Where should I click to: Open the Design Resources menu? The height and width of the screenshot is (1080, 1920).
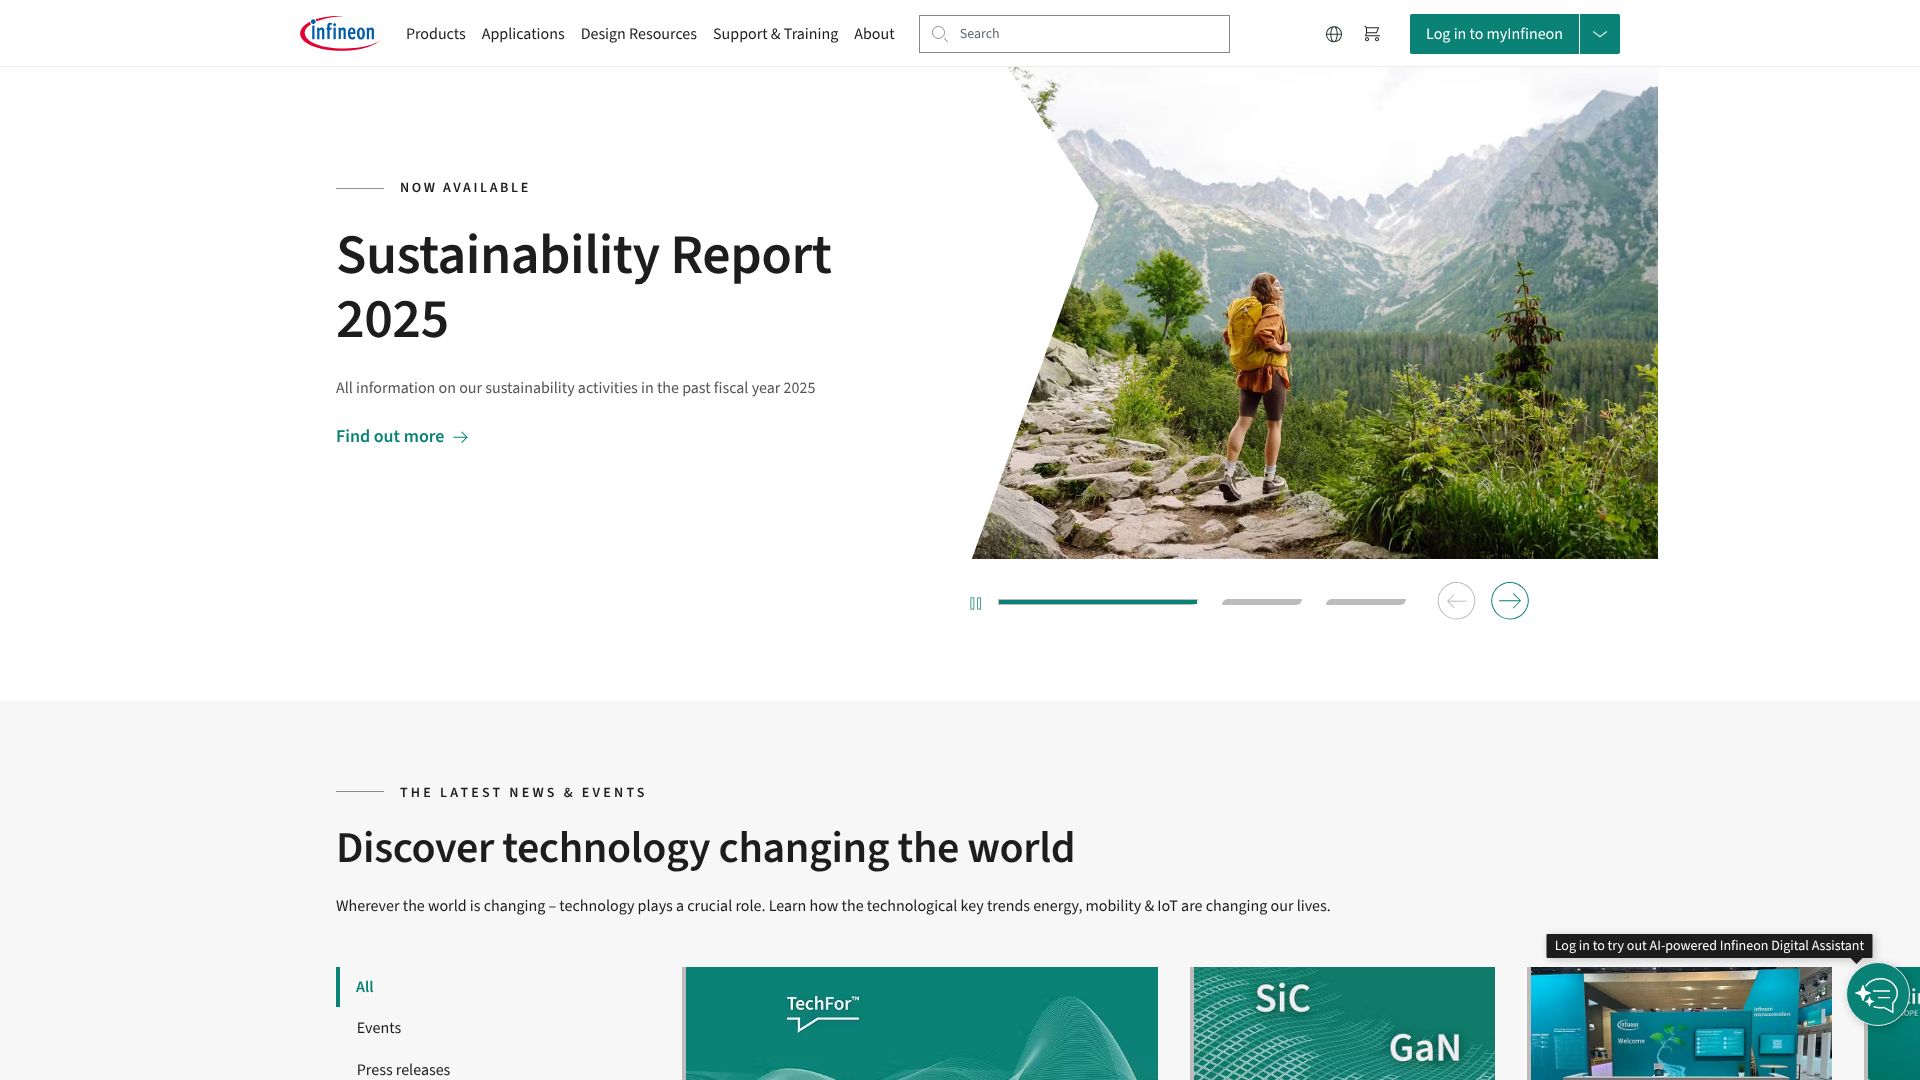click(x=638, y=34)
